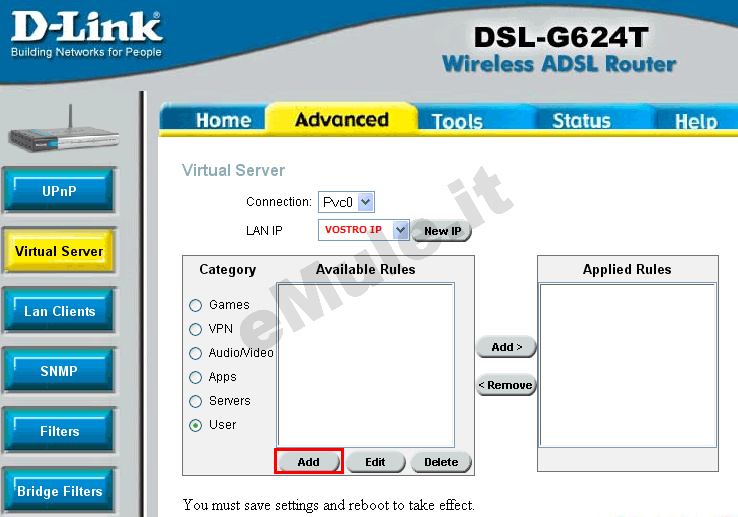The image size is (738, 517).
Task: Click inside the Available Rules list box
Action: [366, 364]
